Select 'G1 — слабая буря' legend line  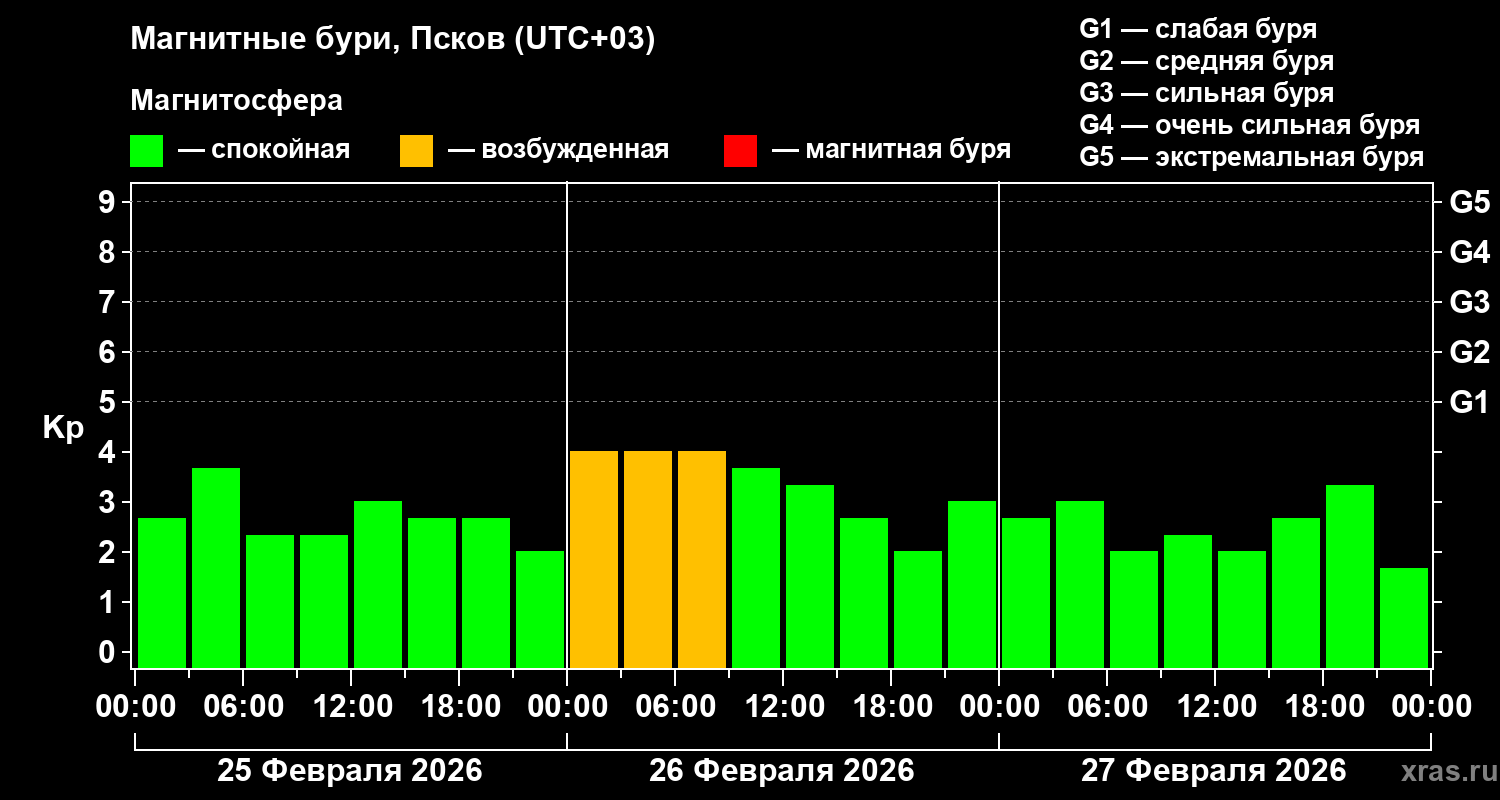[1198, 29]
